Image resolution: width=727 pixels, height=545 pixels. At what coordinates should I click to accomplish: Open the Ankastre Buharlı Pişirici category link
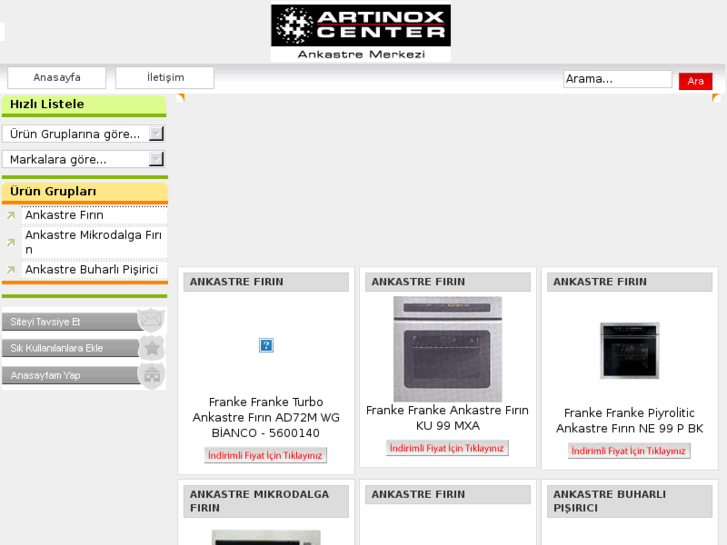92,269
